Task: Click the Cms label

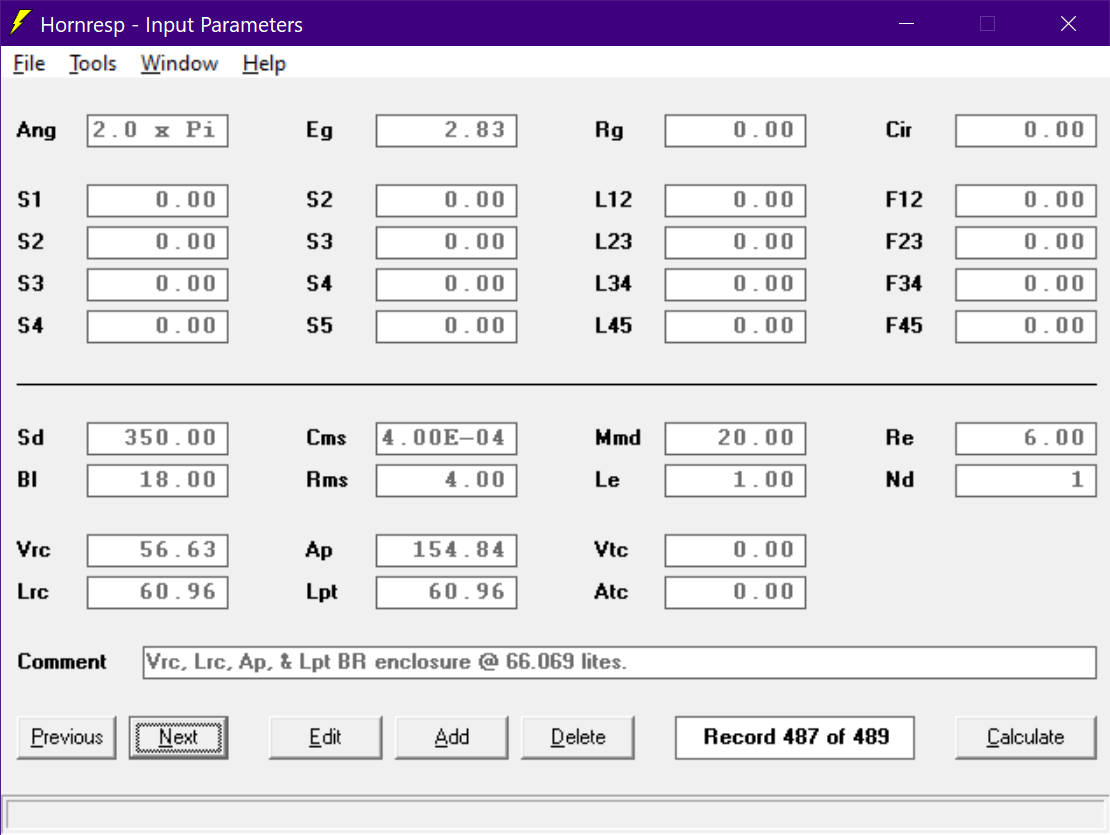Action: (326, 438)
